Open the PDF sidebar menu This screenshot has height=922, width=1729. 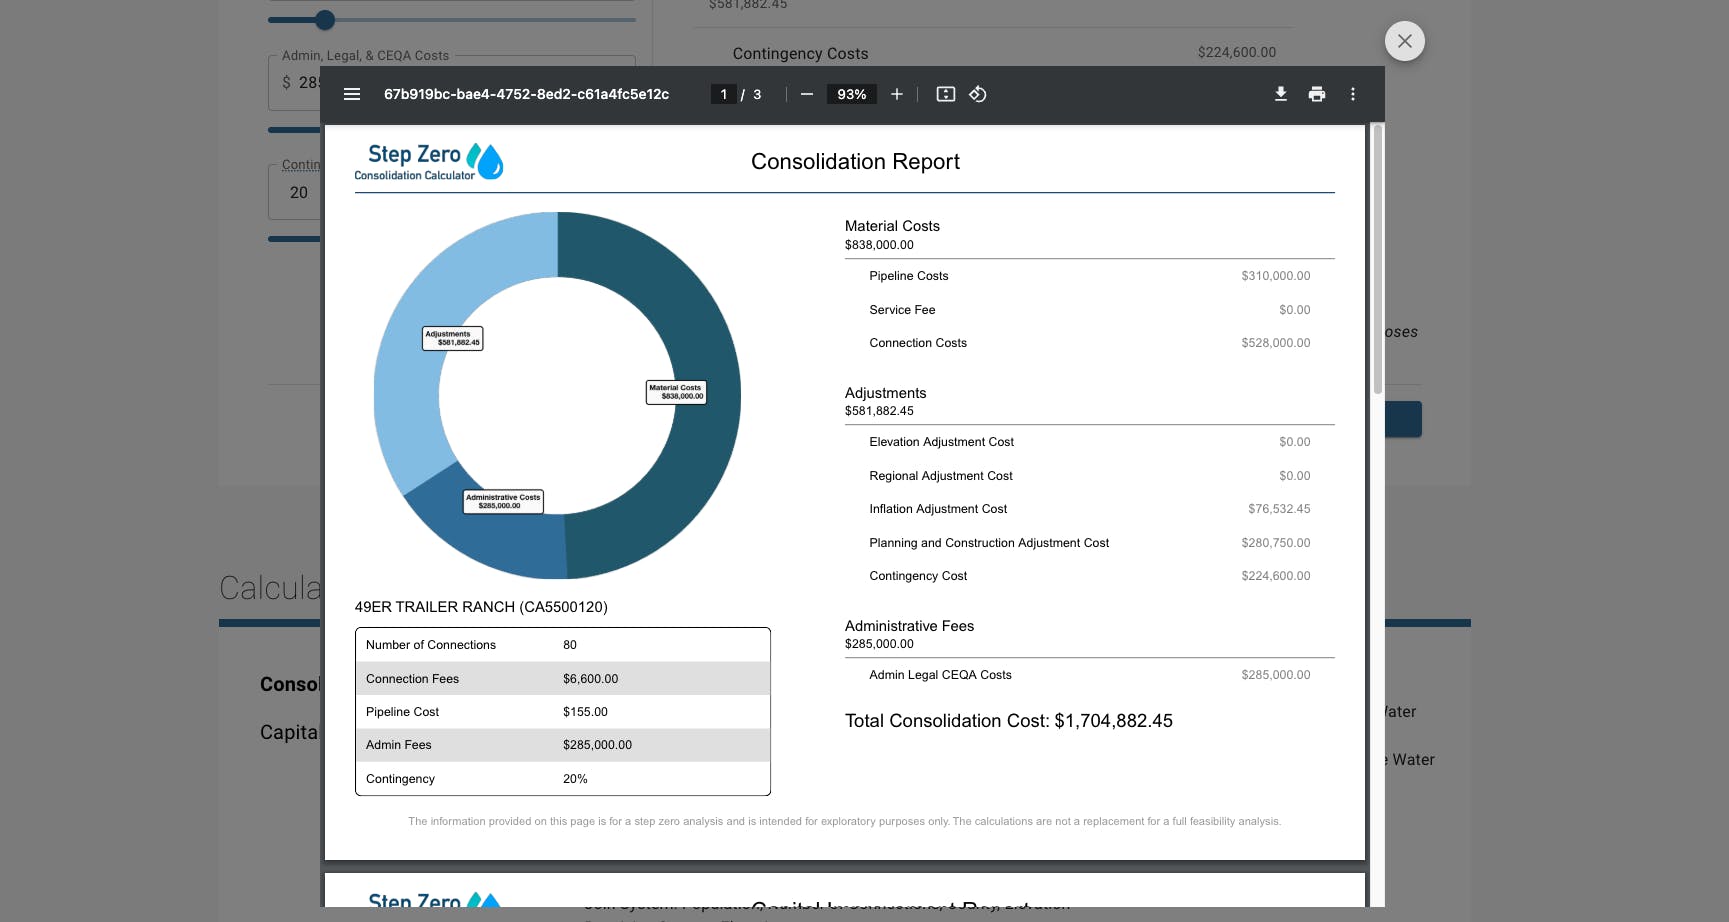pos(352,94)
